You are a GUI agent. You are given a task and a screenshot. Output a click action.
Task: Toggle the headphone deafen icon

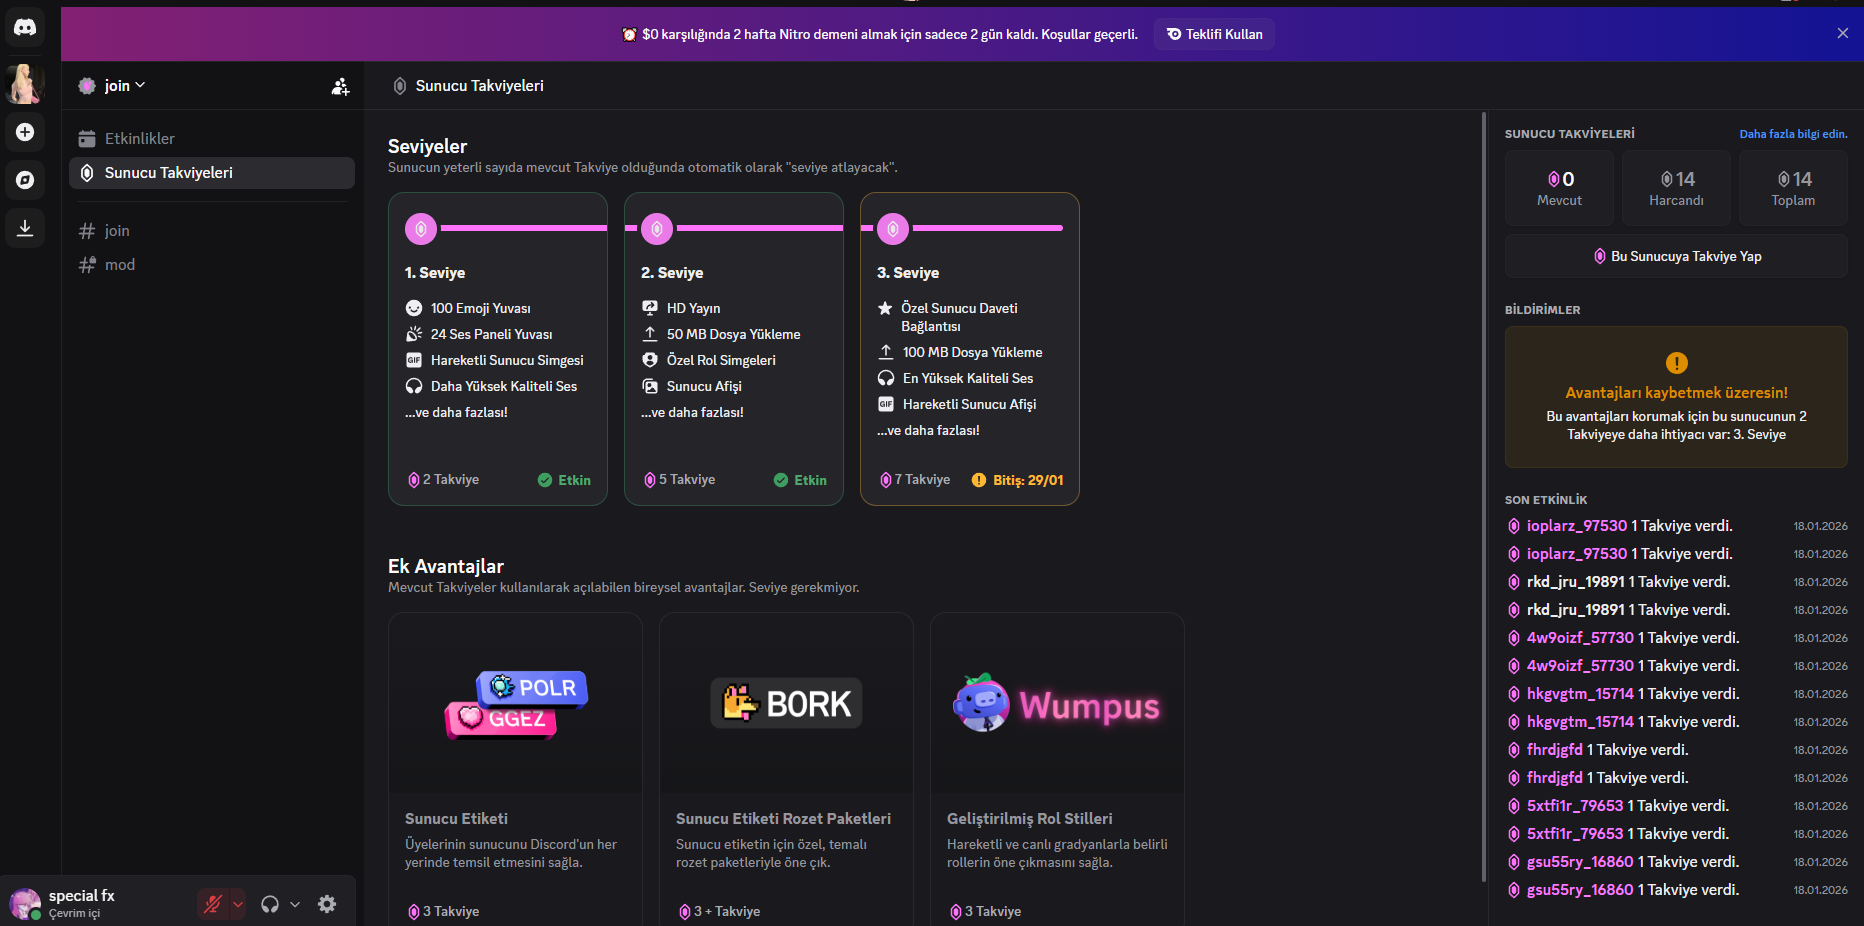[270, 904]
